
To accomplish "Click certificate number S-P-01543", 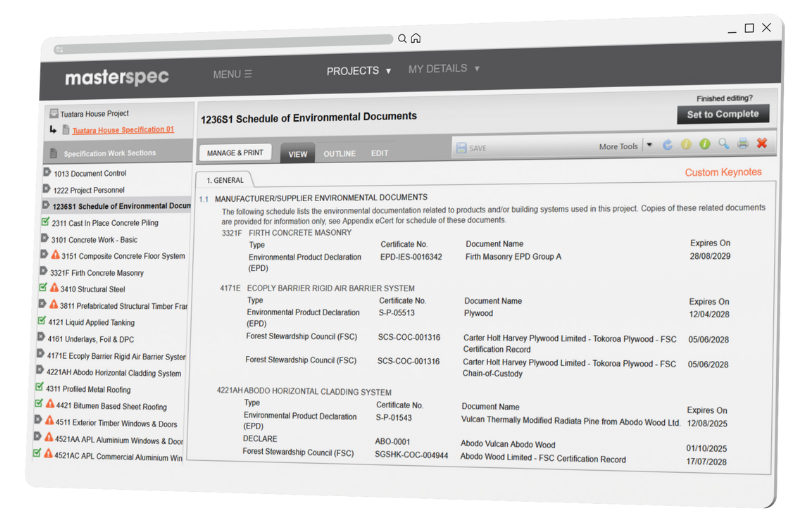I will pos(394,418).
